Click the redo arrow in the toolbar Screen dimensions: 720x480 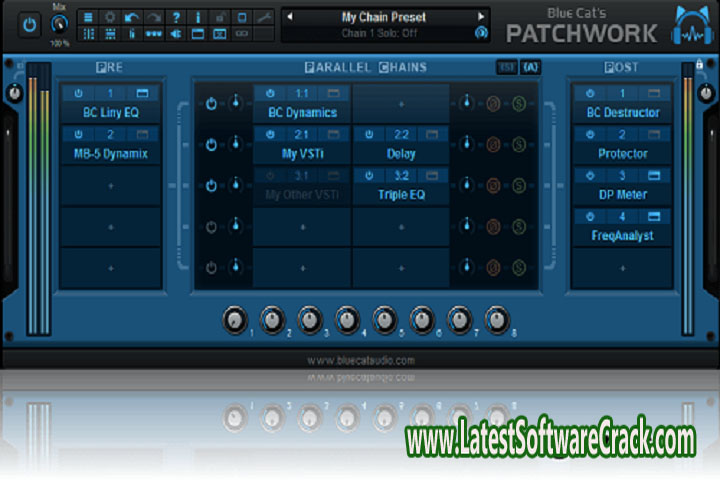[153, 17]
